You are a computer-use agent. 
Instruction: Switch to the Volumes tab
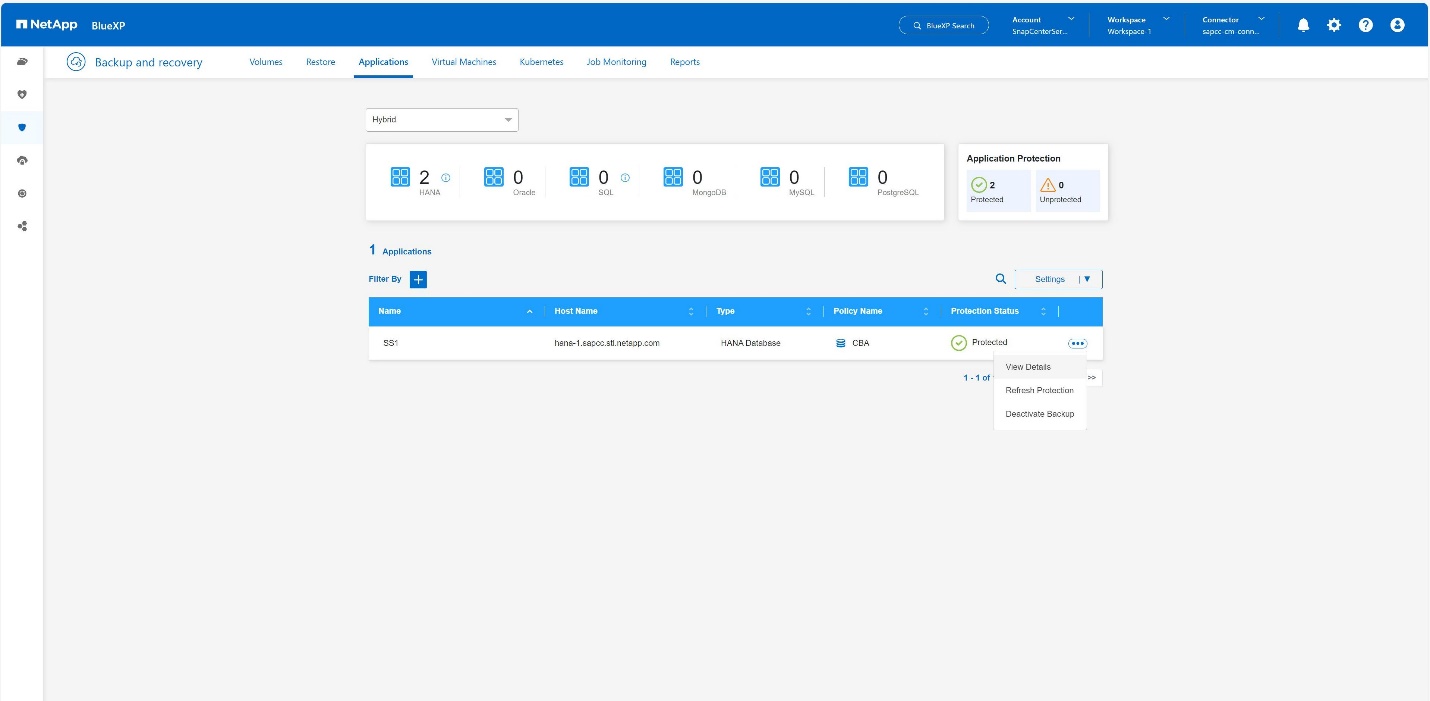266,62
